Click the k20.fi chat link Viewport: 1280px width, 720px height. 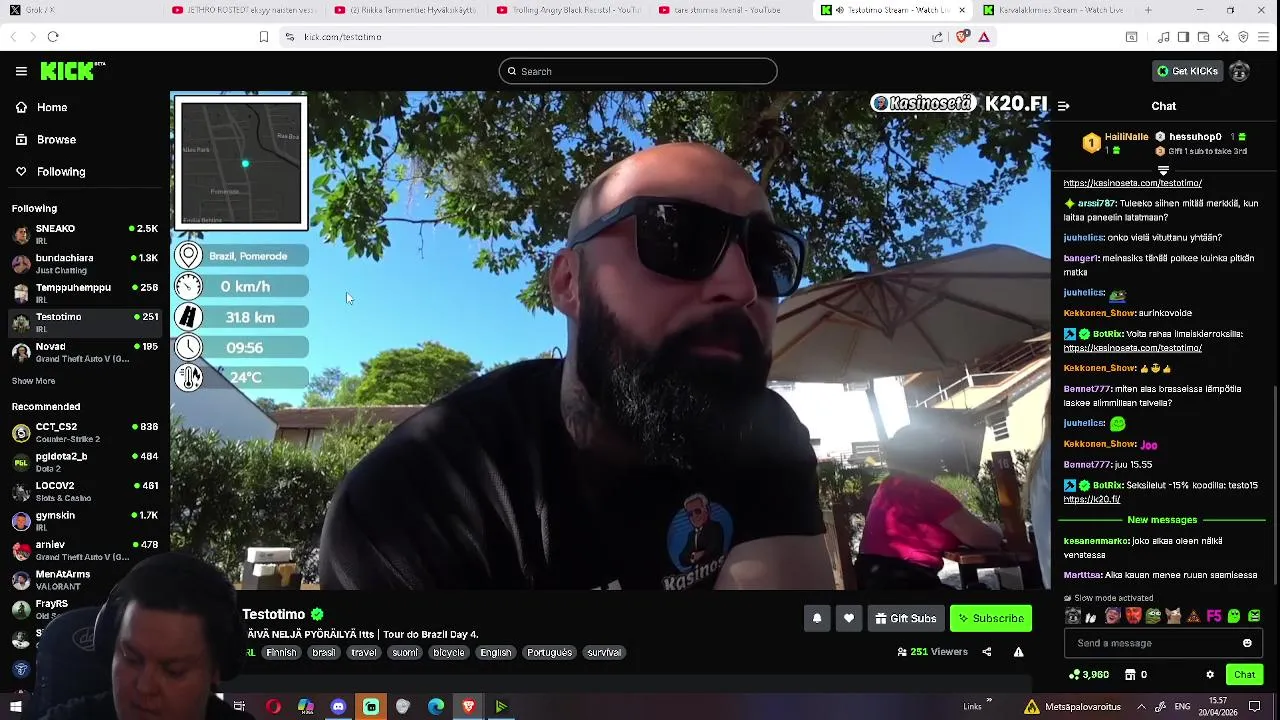(x=1091, y=499)
